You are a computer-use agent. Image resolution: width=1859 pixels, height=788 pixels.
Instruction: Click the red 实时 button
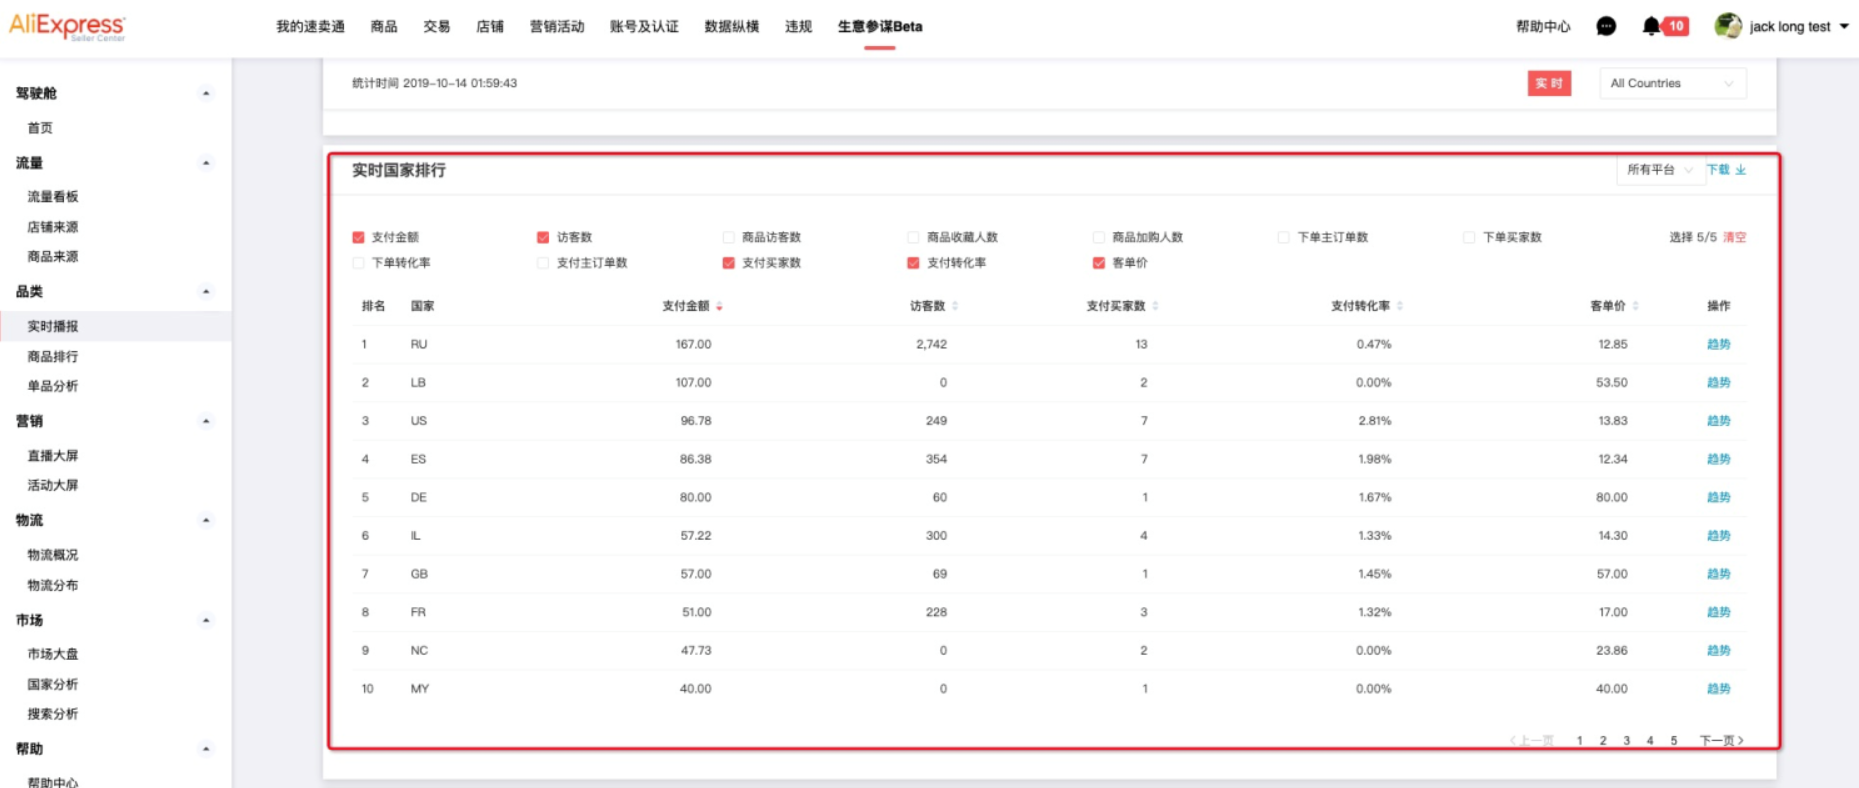(x=1549, y=84)
